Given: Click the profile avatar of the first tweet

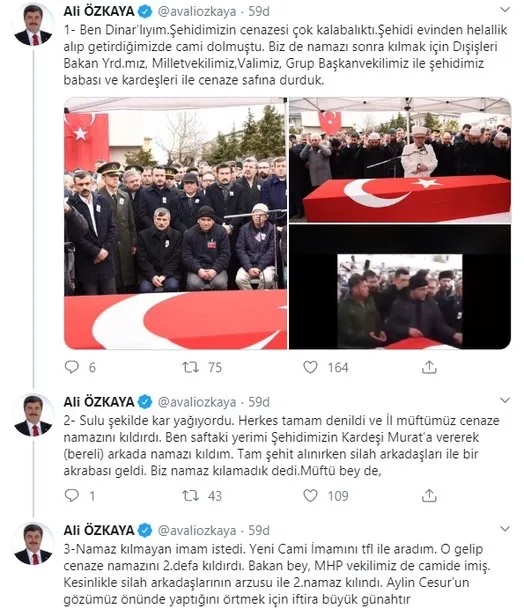Looking at the screenshot, I should click(33, 25).
